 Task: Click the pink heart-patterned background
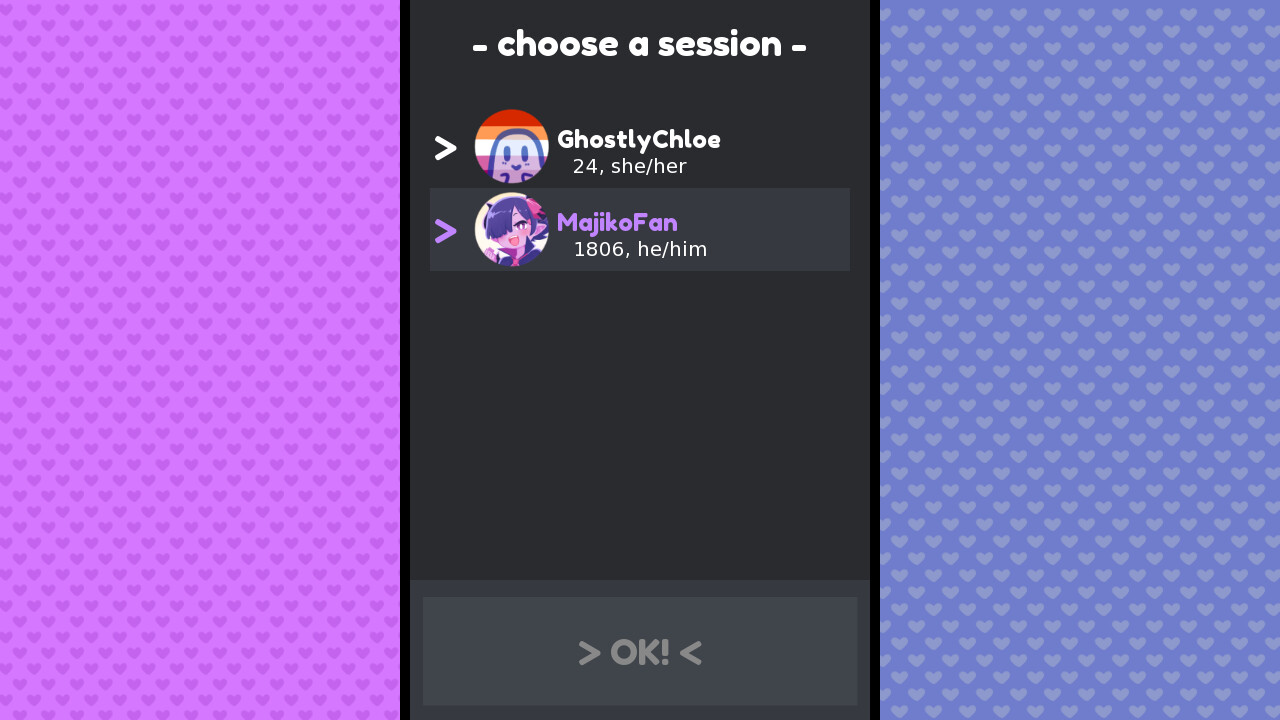pyautogui.click(x=200, y=360)
